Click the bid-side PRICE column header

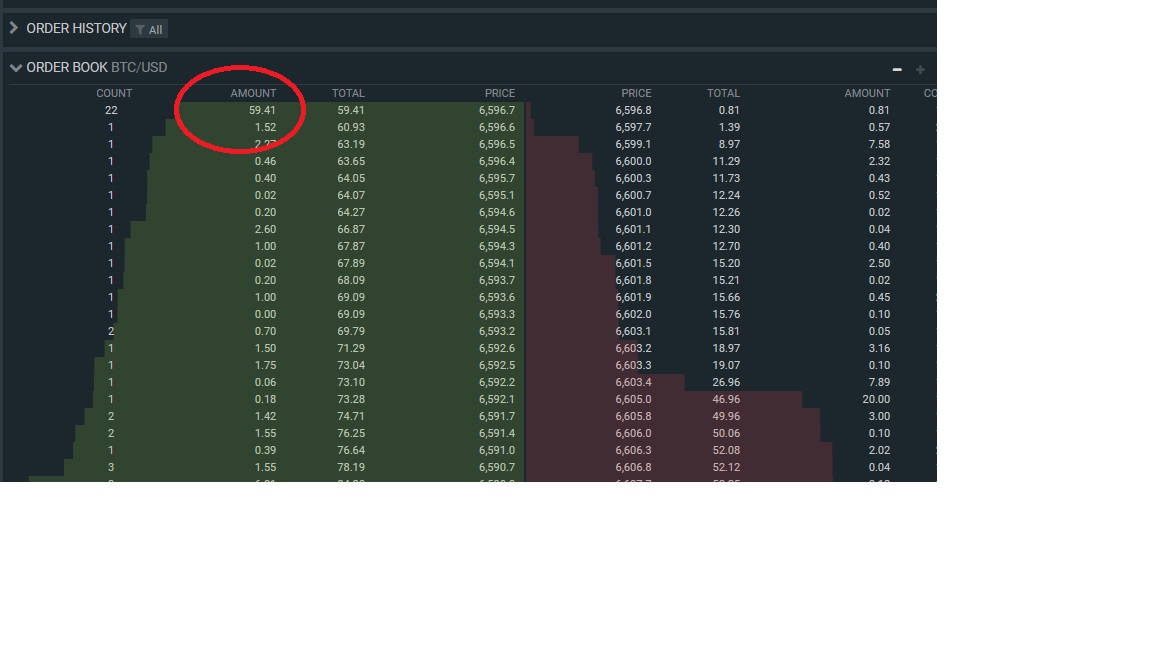point(500,93)
